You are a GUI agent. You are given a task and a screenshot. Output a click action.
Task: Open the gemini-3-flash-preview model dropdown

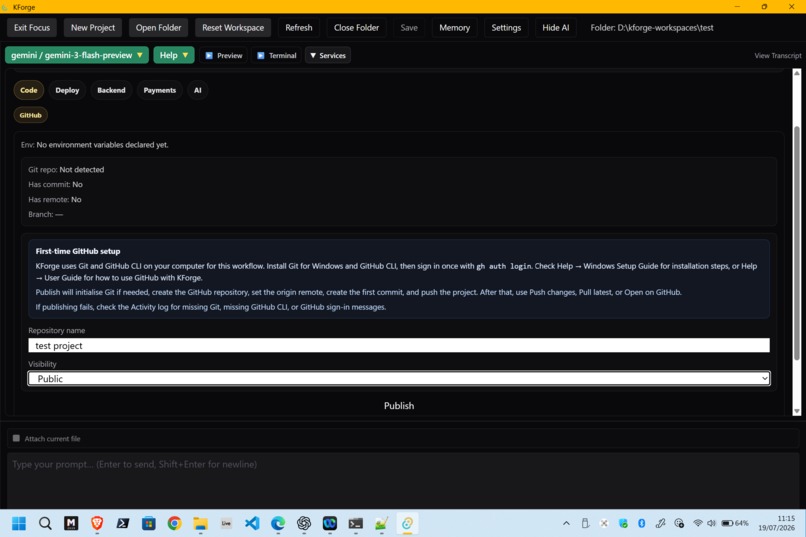tap(77, 55)
